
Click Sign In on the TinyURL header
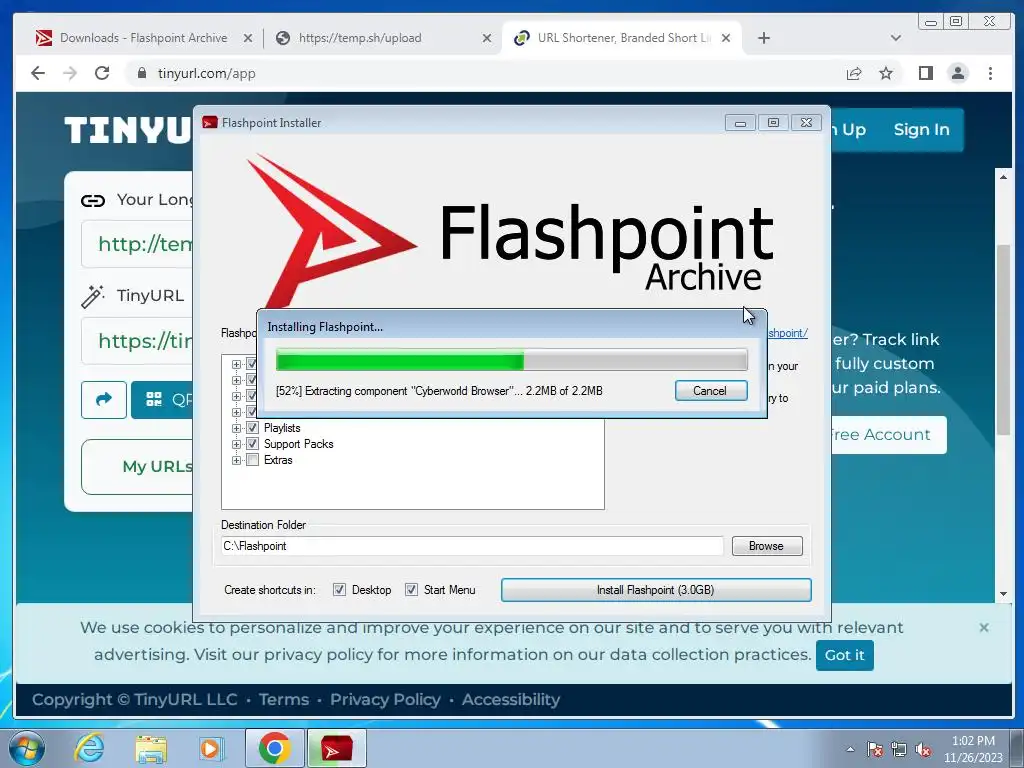coord(921,129)
